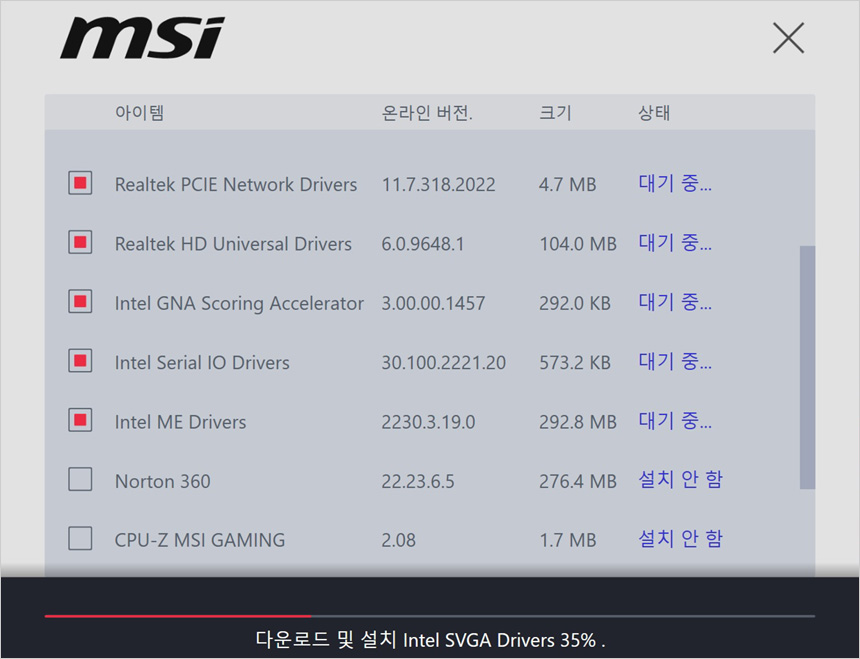Click the 크기 column header
This screenshot has height=659, width=860.
[x=555, y=113]
